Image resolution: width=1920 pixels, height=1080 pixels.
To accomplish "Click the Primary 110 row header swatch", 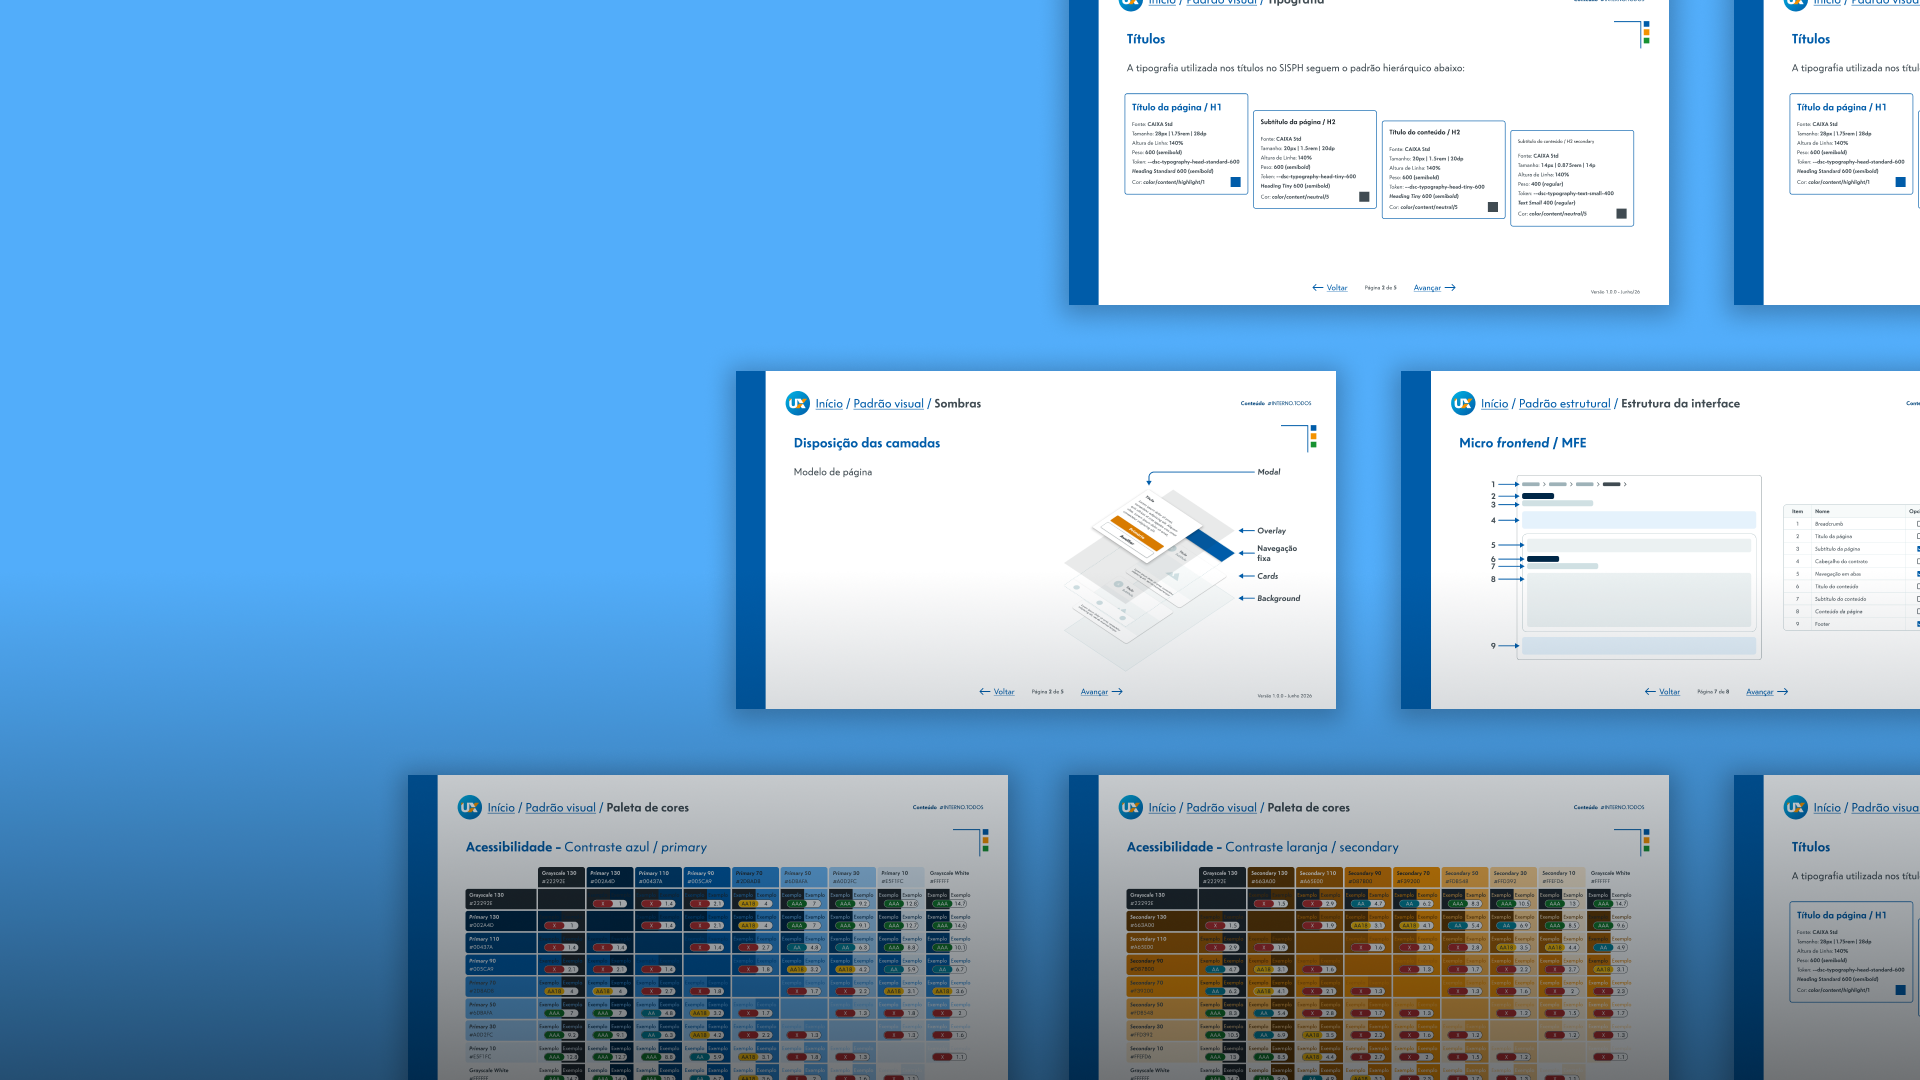I will [501, 943].
